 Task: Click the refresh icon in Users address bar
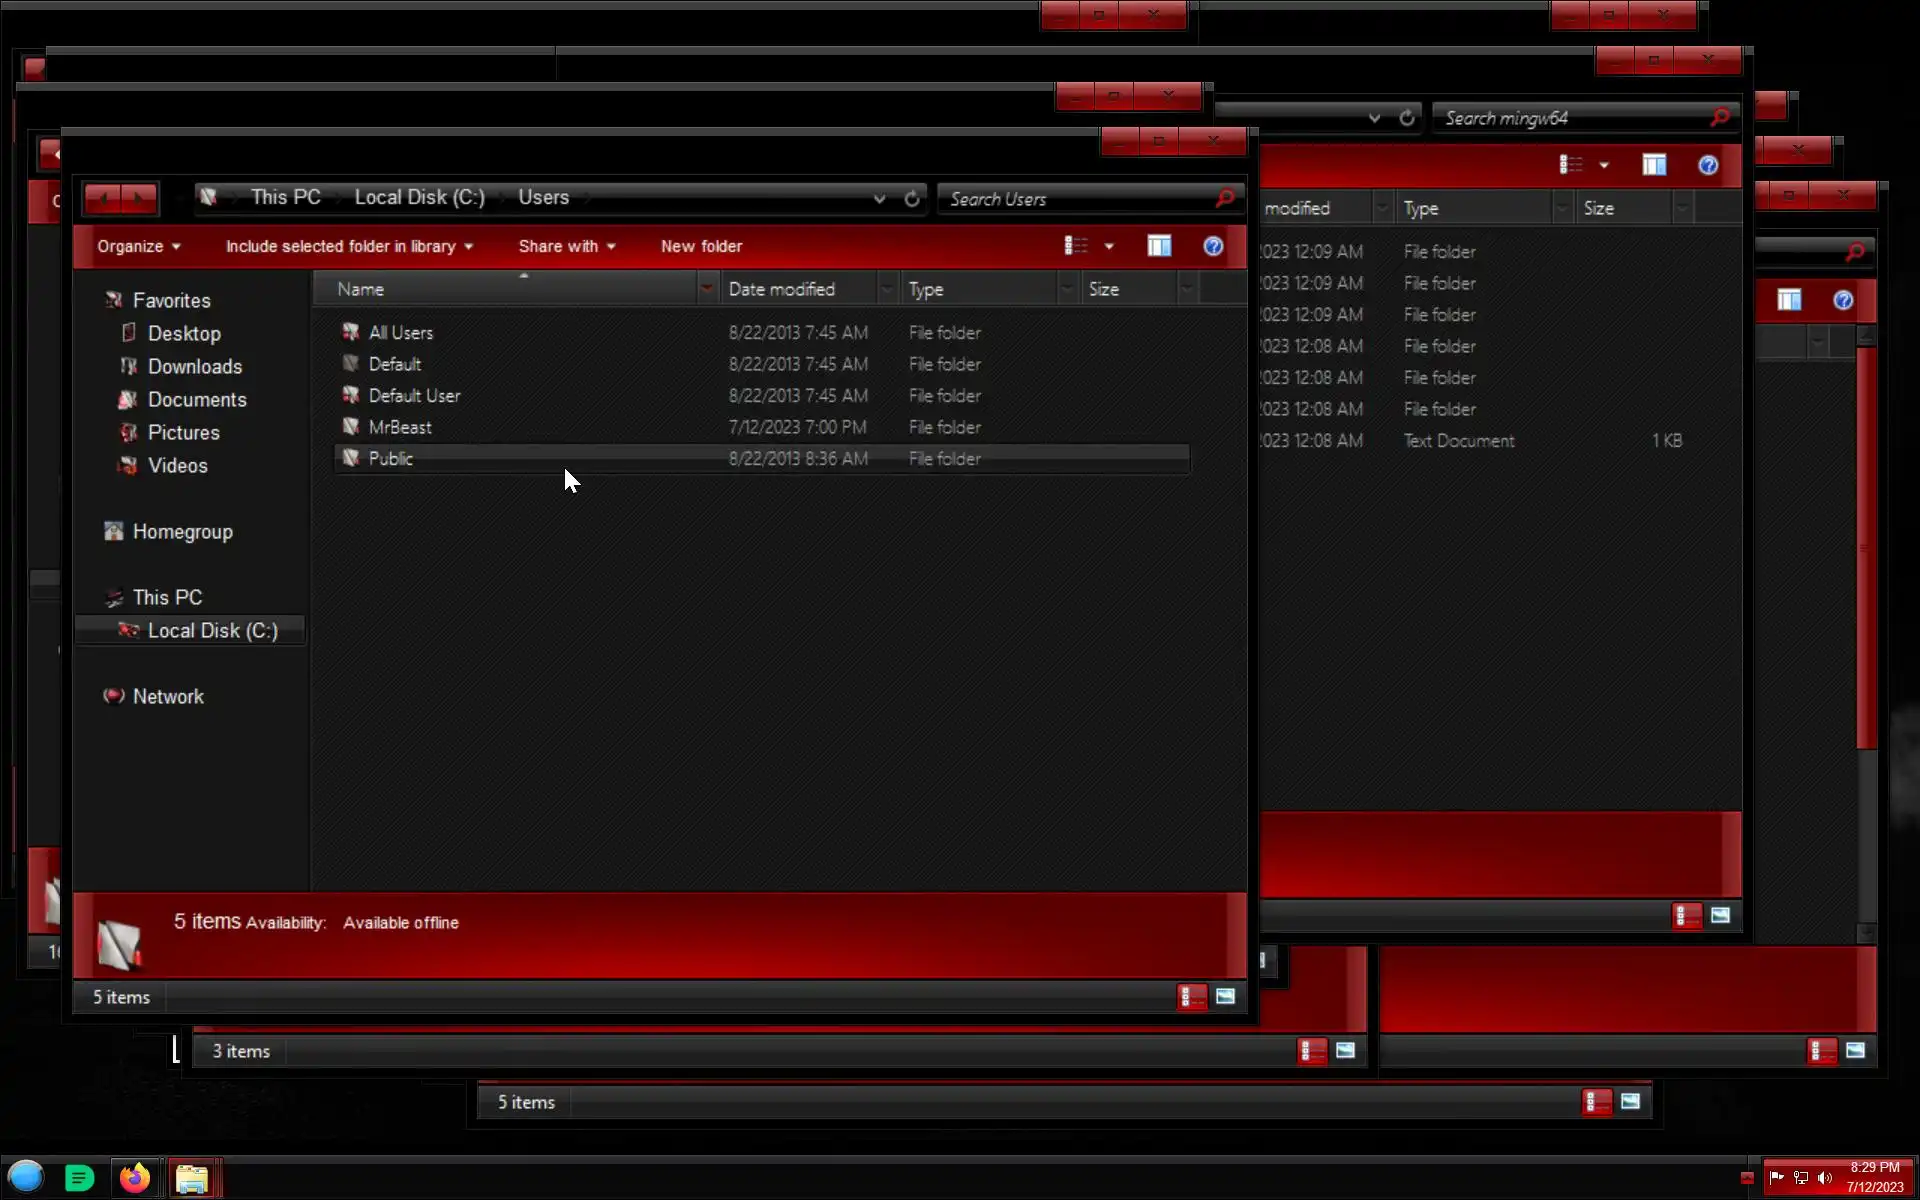(911, 199)
